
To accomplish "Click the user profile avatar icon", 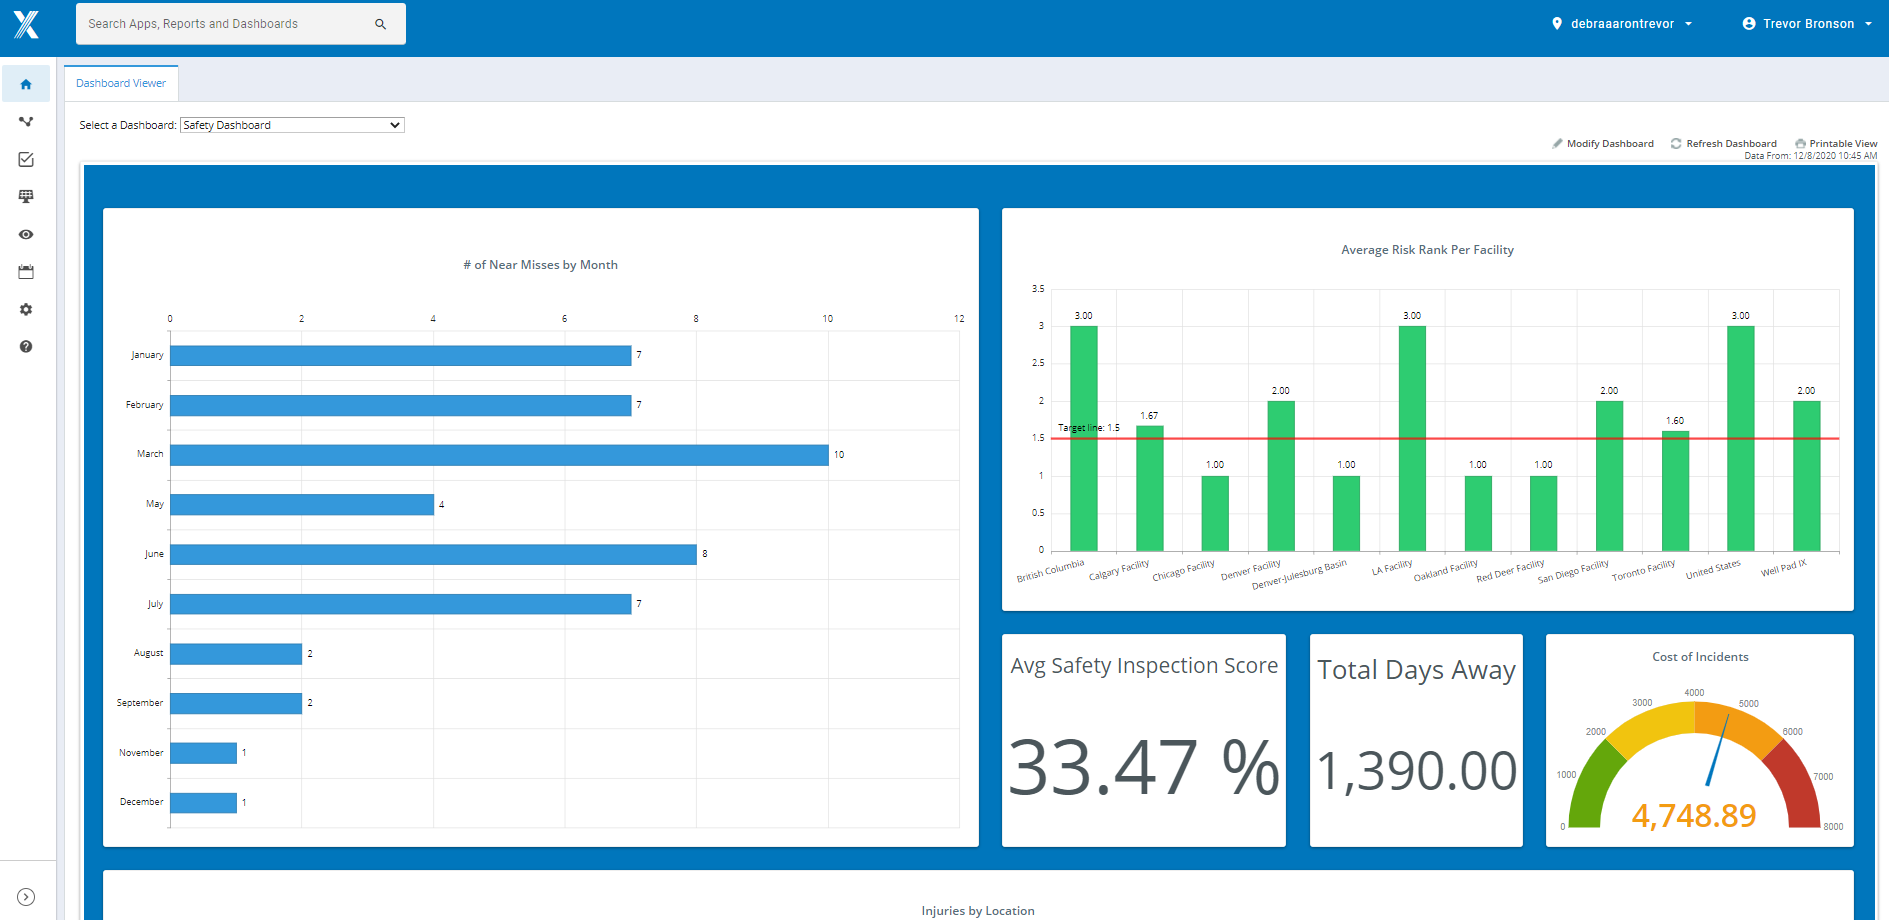I will [x=1749, y=23].
